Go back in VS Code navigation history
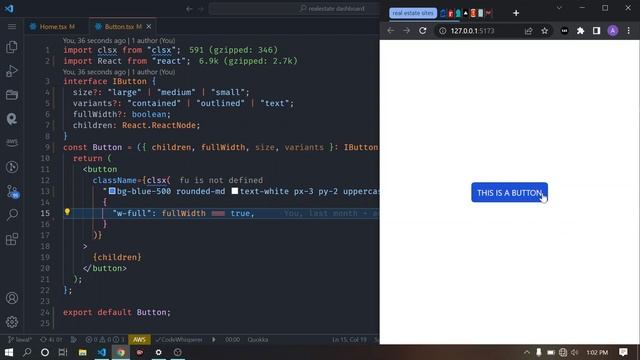 point(189,9)
